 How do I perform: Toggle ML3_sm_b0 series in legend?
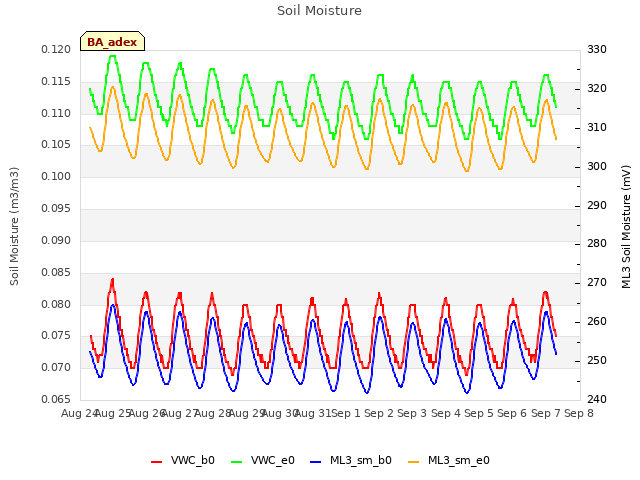351,461
